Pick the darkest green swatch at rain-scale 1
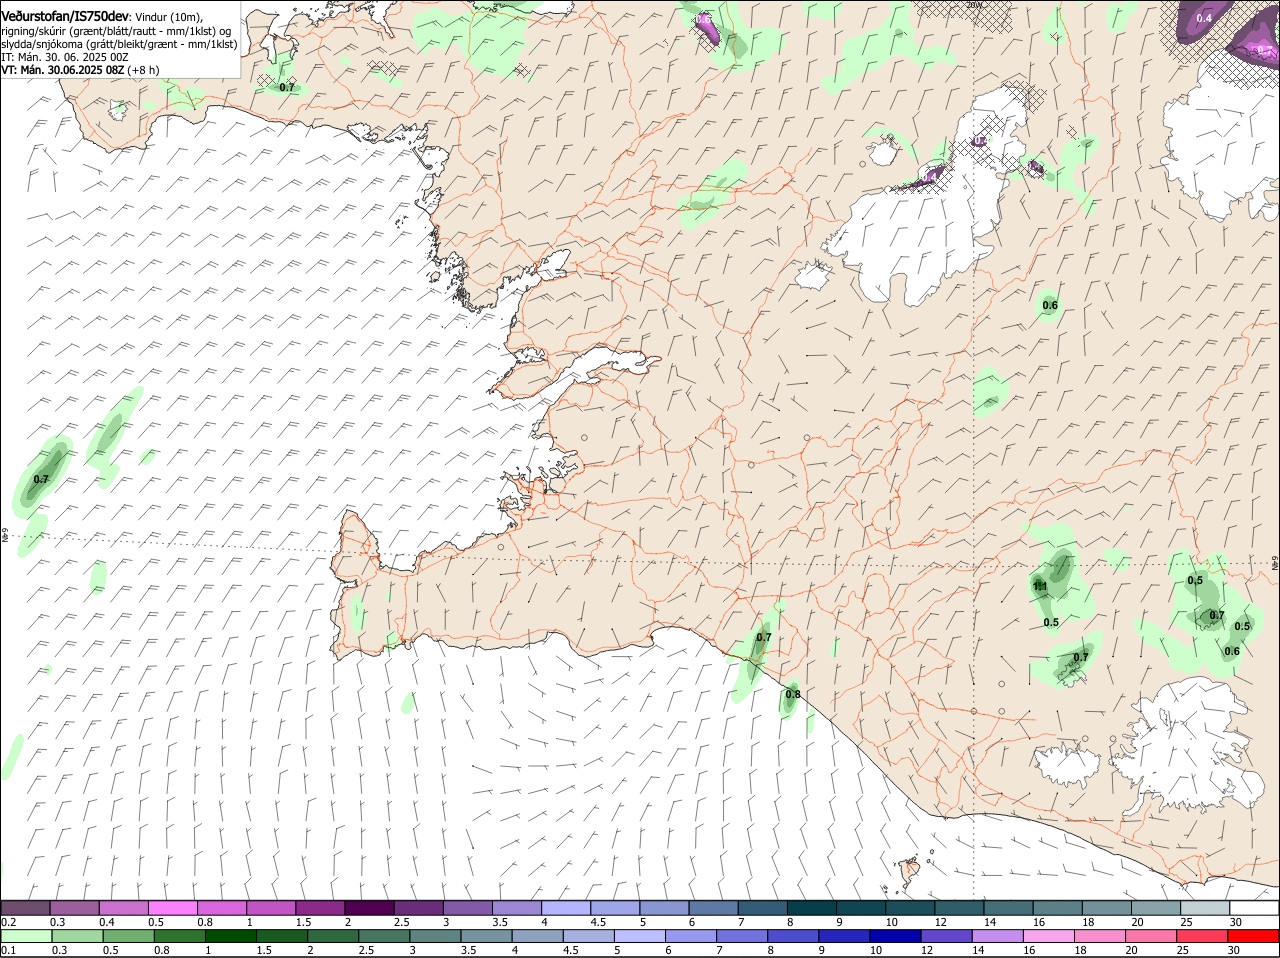The height and width of the screenshot is (958, 1280). pos(229,936)
